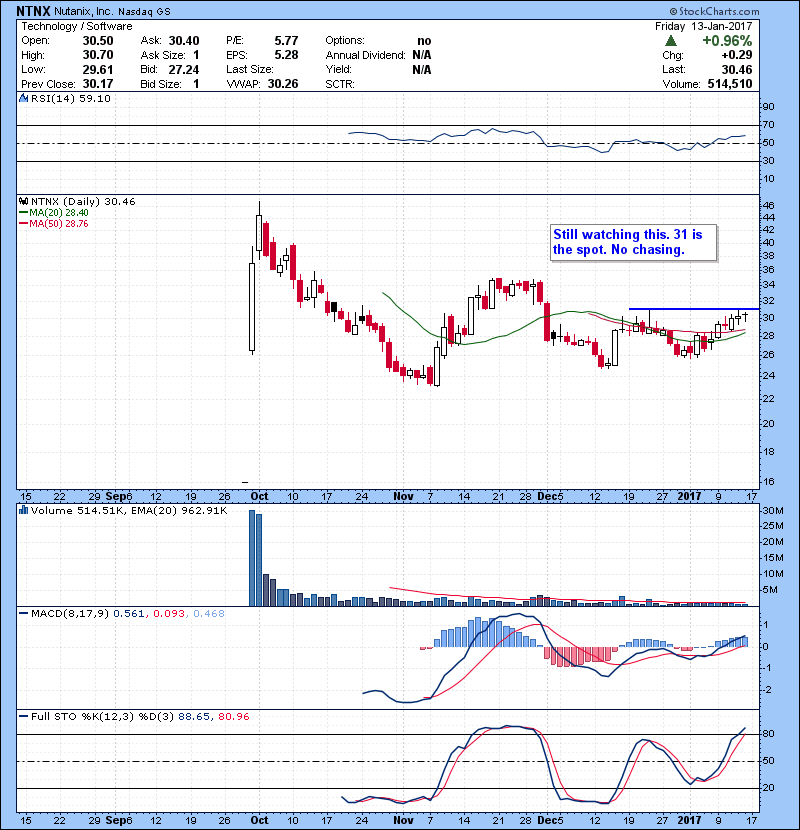Select the Low value 29.61
Screen dimensions: 800x830
98,69
